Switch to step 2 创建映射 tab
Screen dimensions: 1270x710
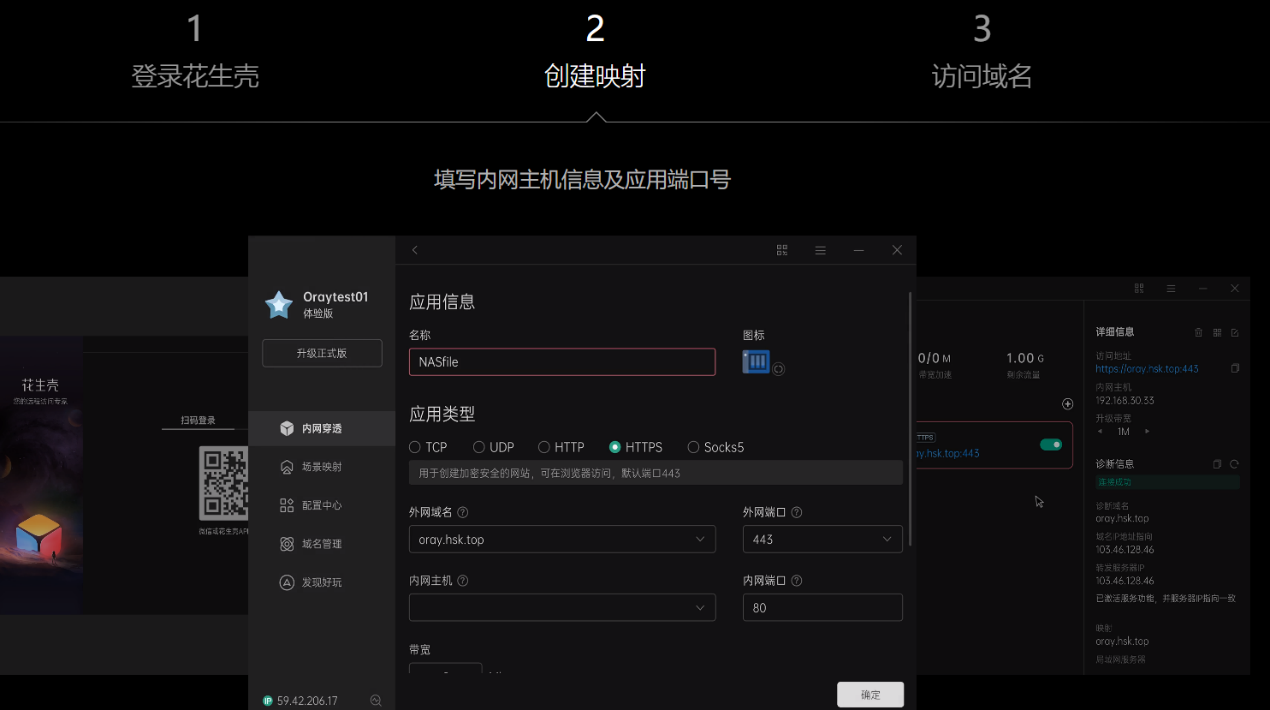point(595,52)
